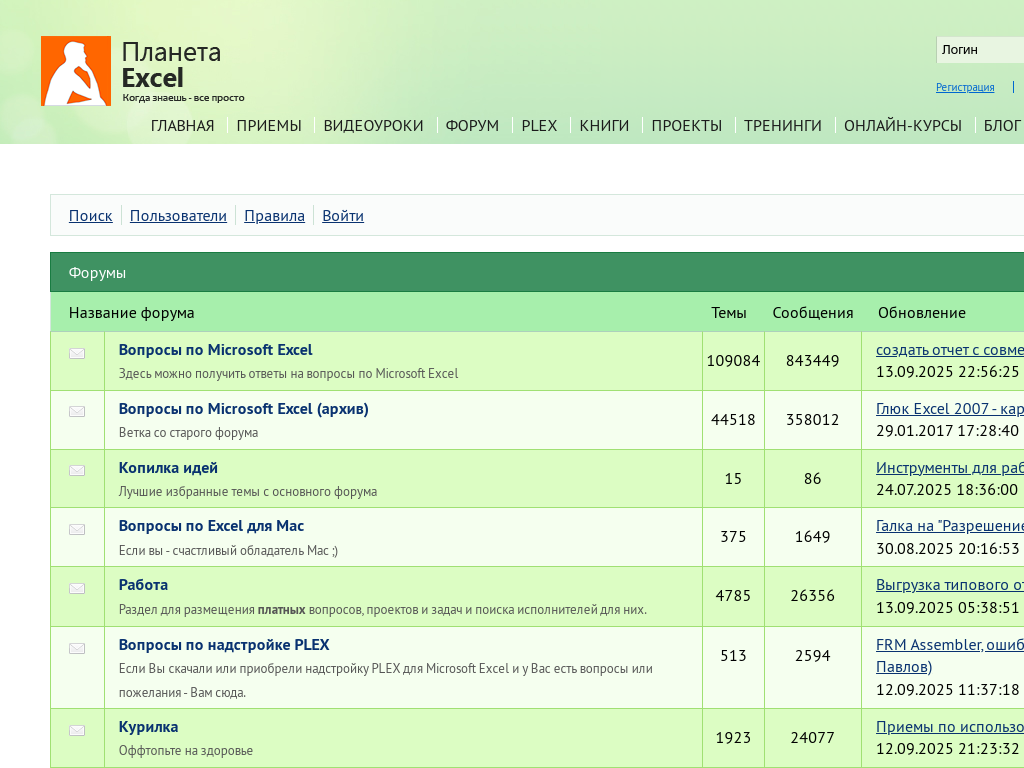
Task: Open the Пользователи link
Action: [178, 216]
